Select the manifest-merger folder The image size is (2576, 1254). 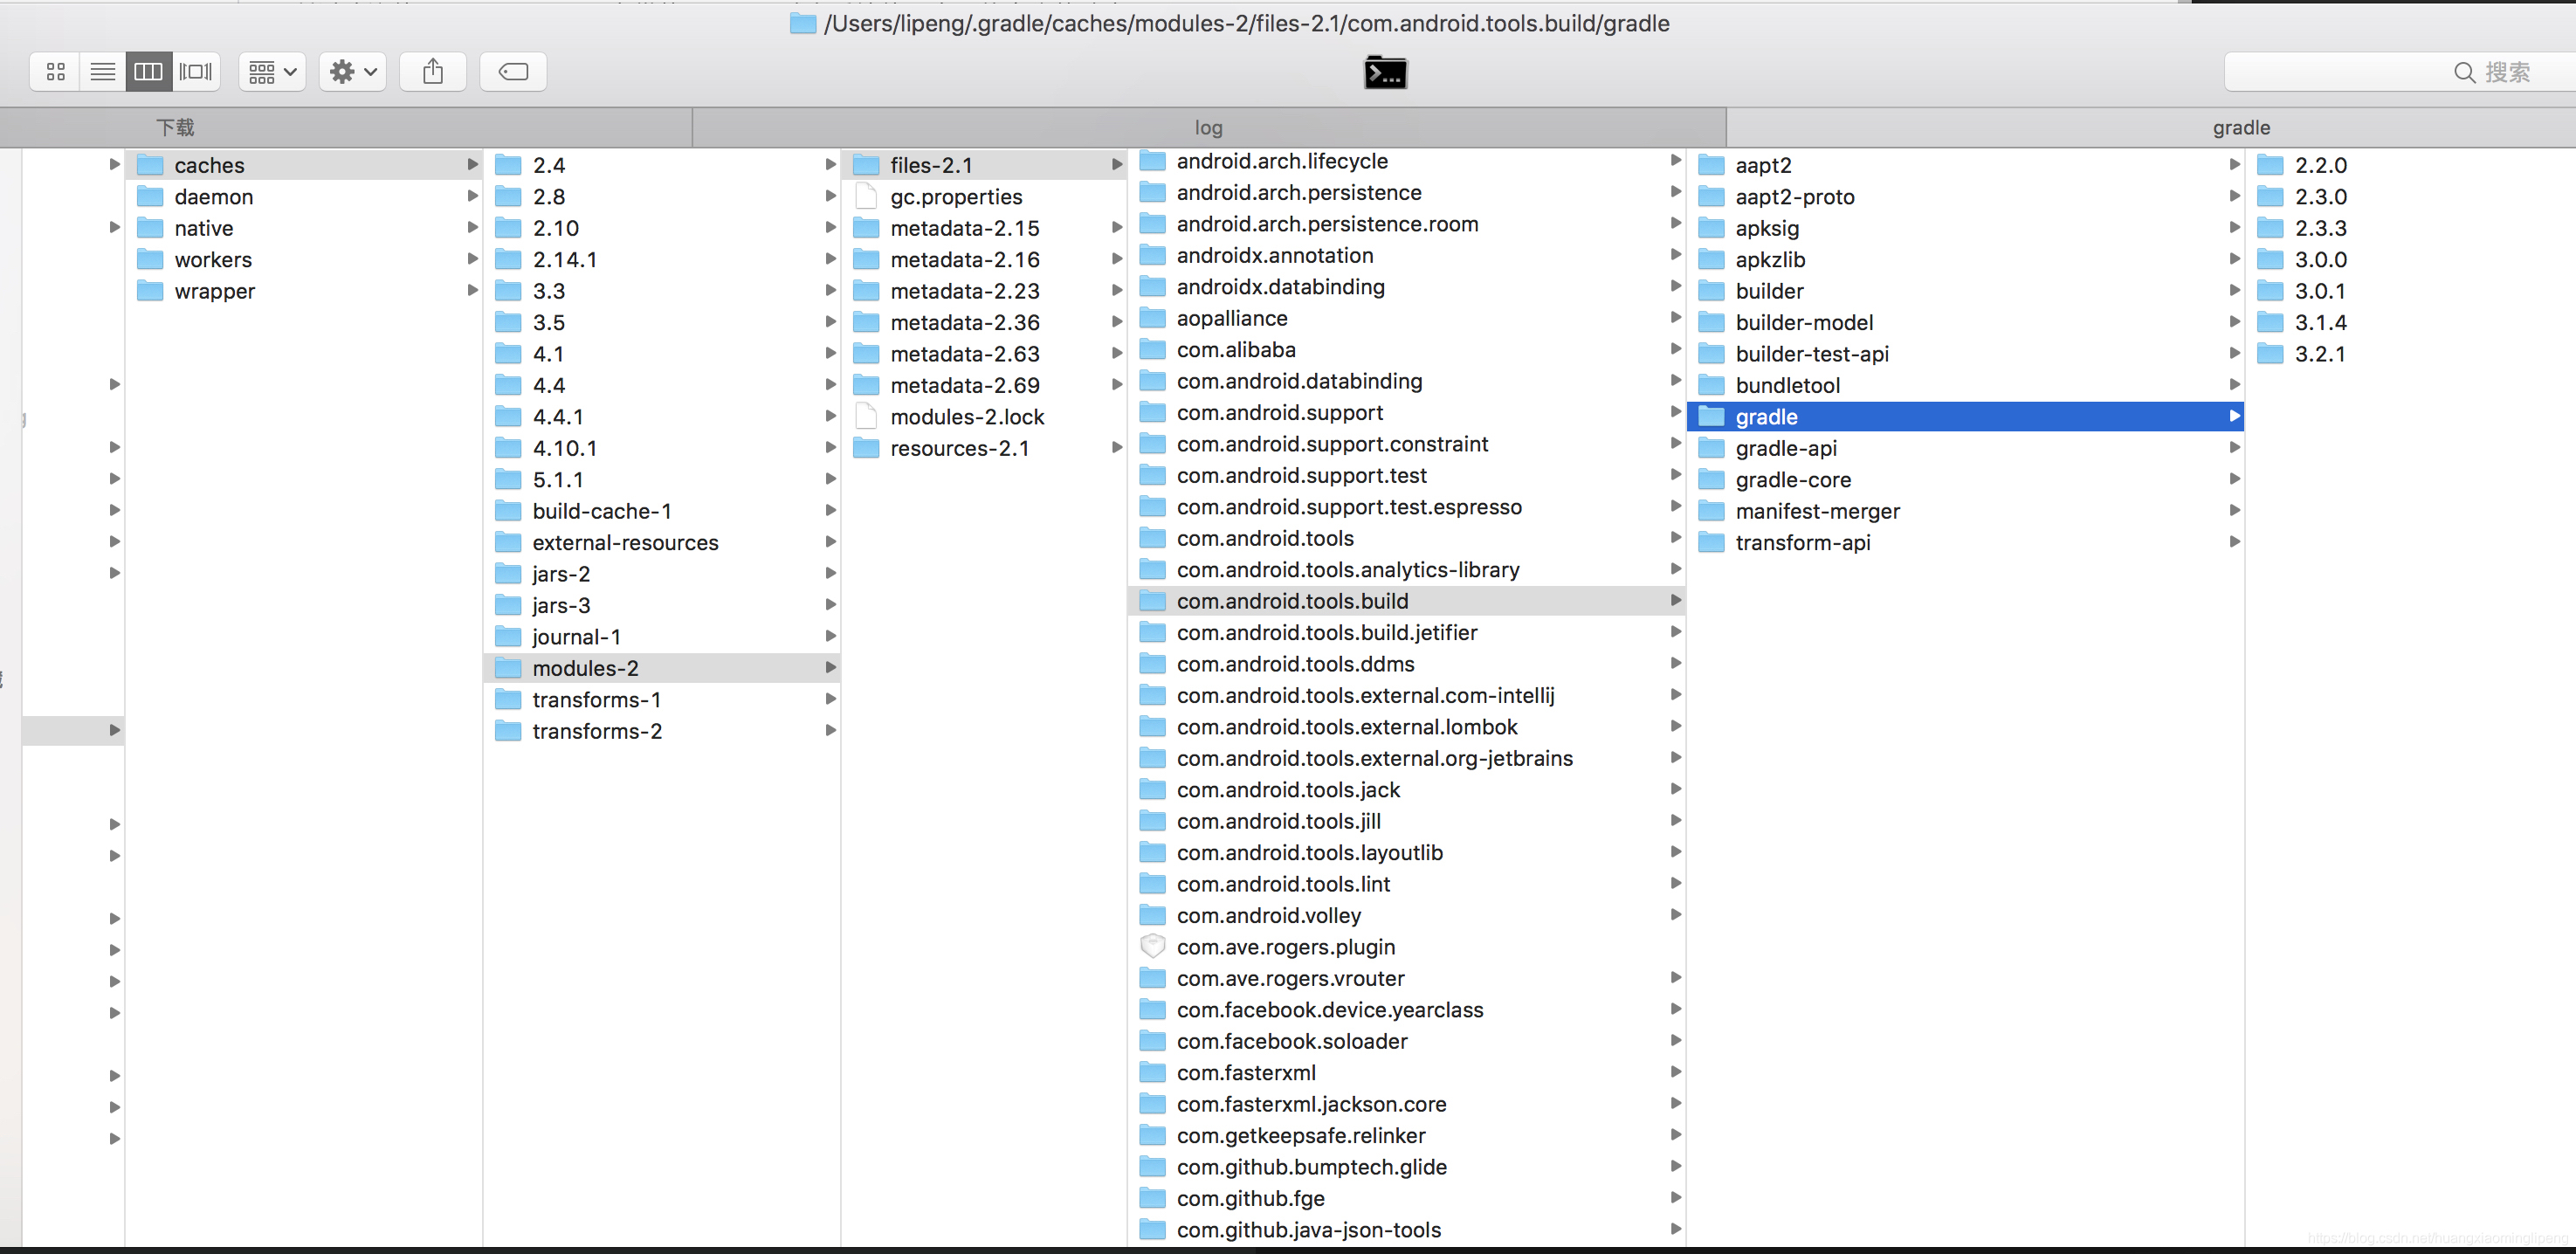1816,511
